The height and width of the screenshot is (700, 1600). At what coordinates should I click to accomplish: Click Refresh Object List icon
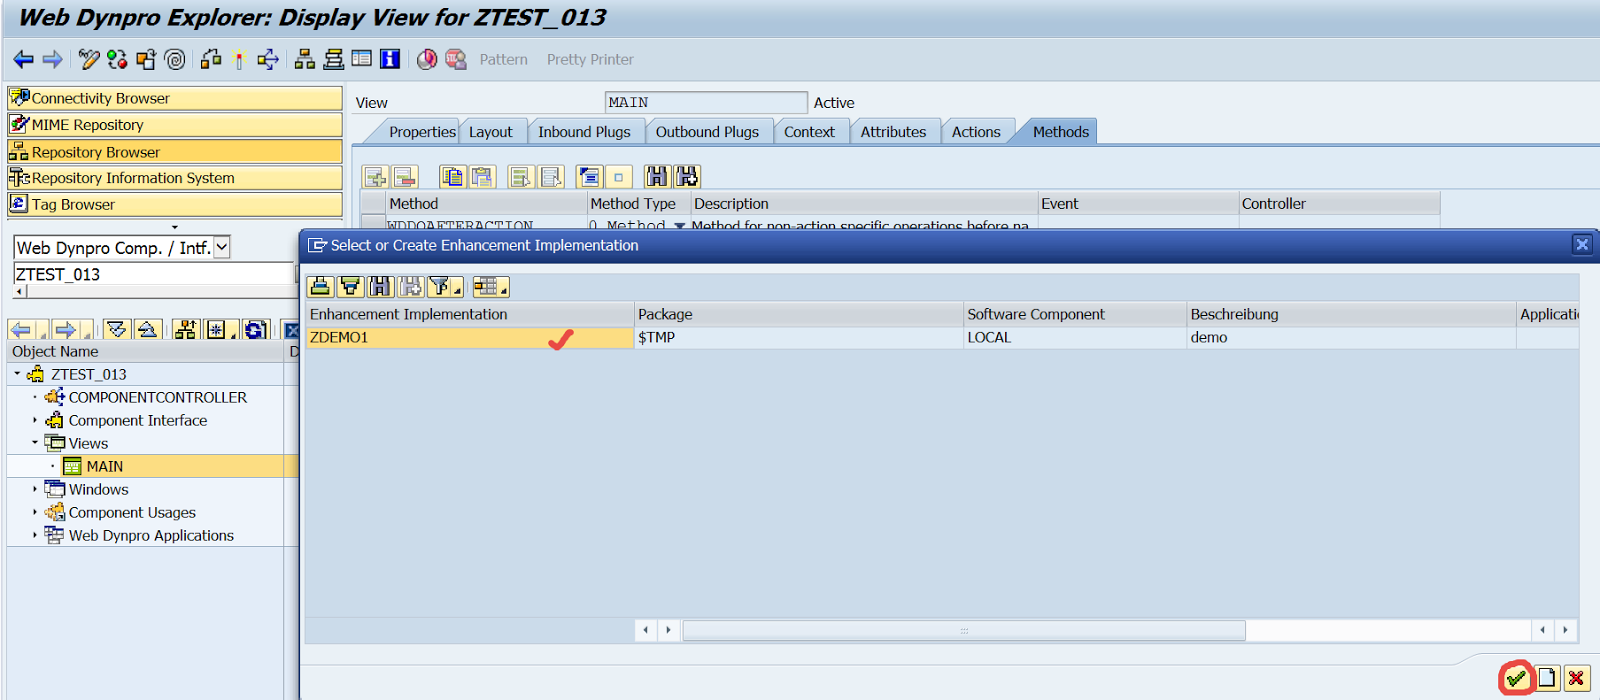click(256, 329)
